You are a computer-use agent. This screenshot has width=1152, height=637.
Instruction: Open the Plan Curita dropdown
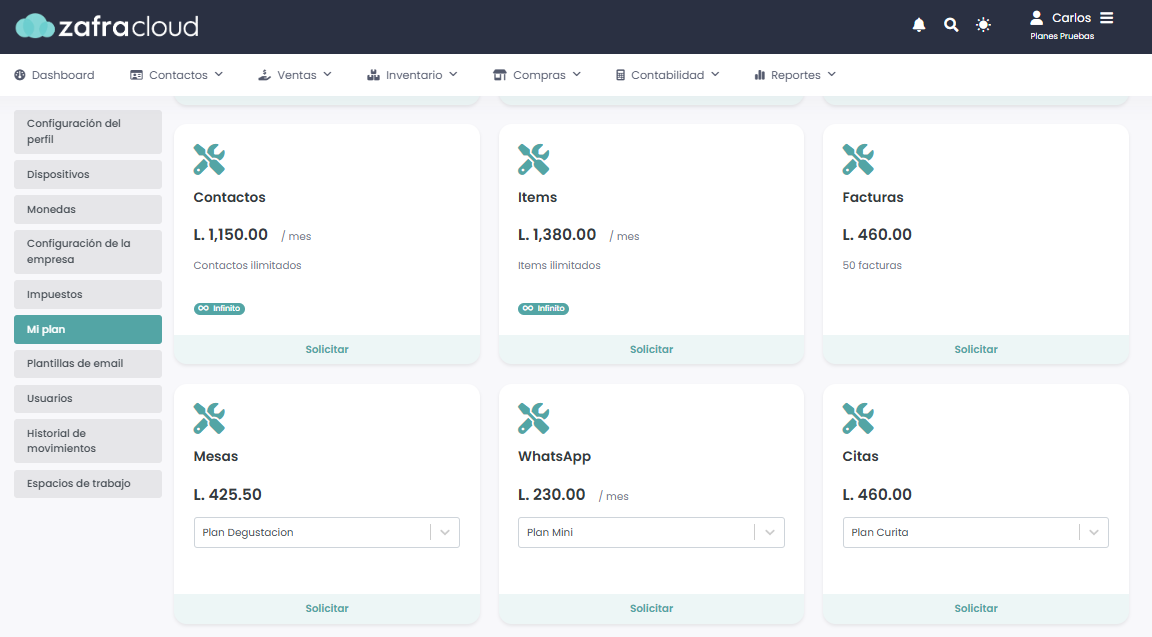976,533
